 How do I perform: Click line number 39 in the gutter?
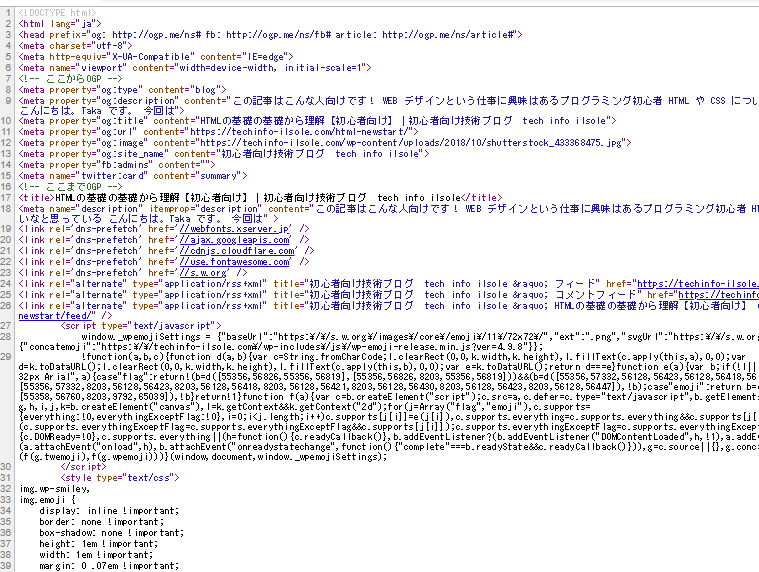tap(6, 566)
